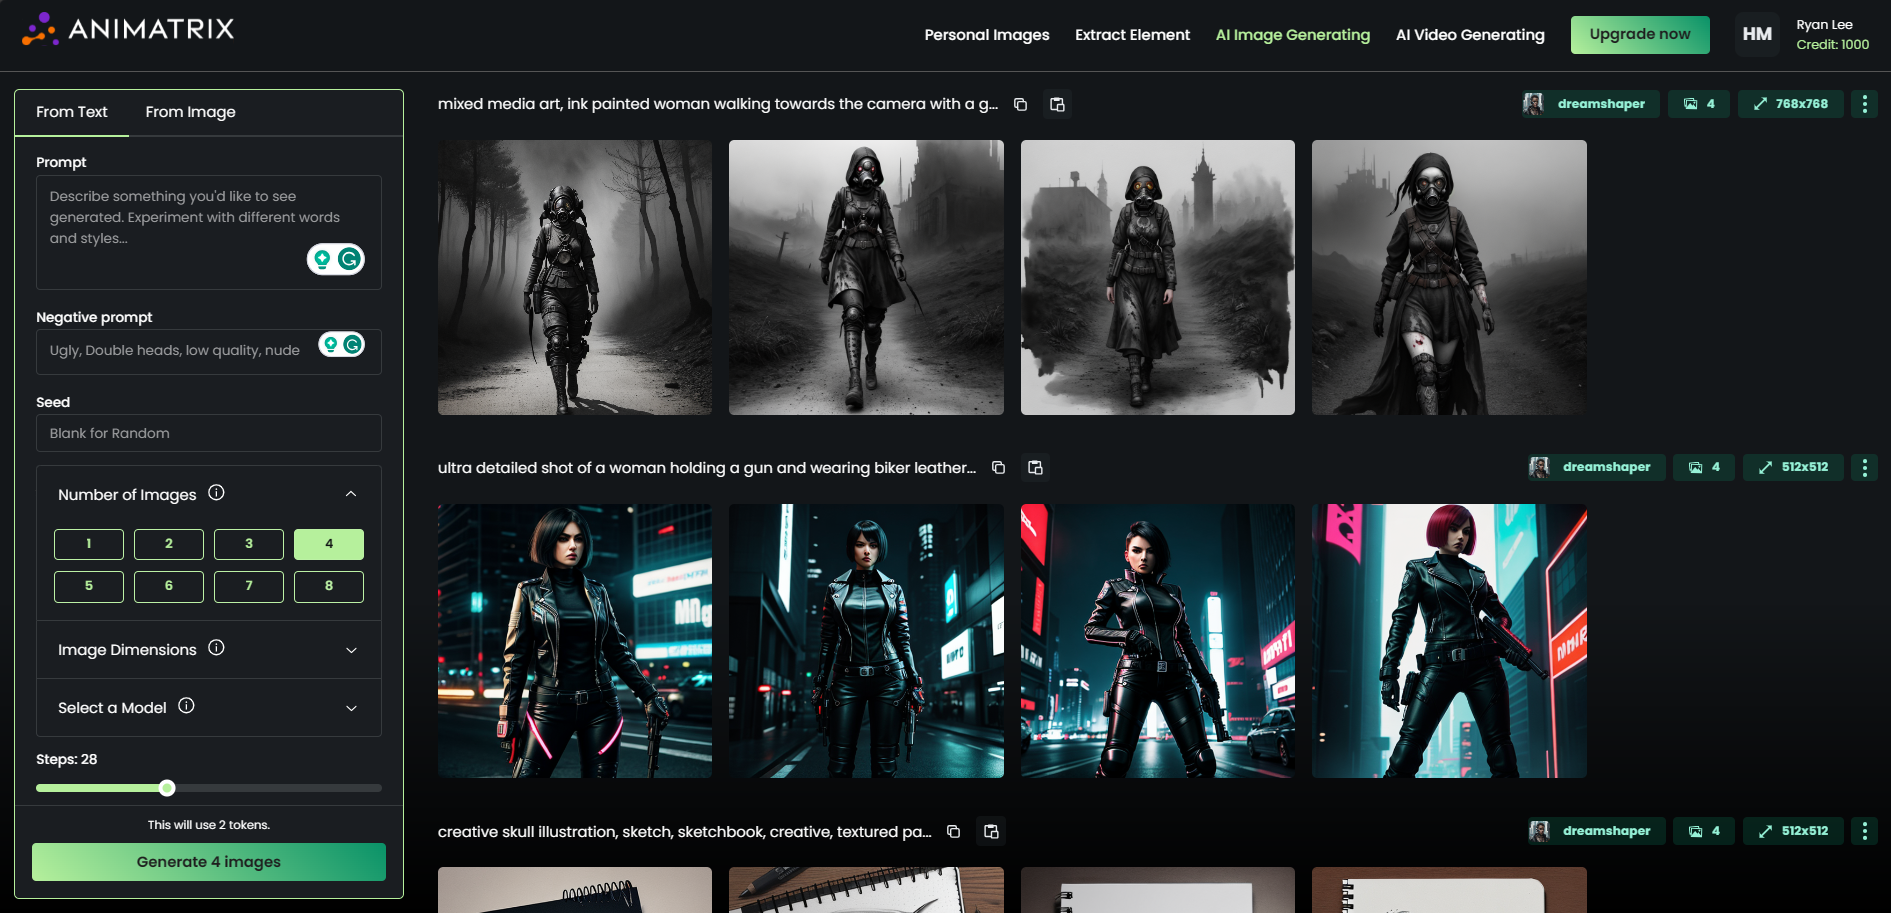Click the 768x768 dimension badge

(x=1791, y=104)
